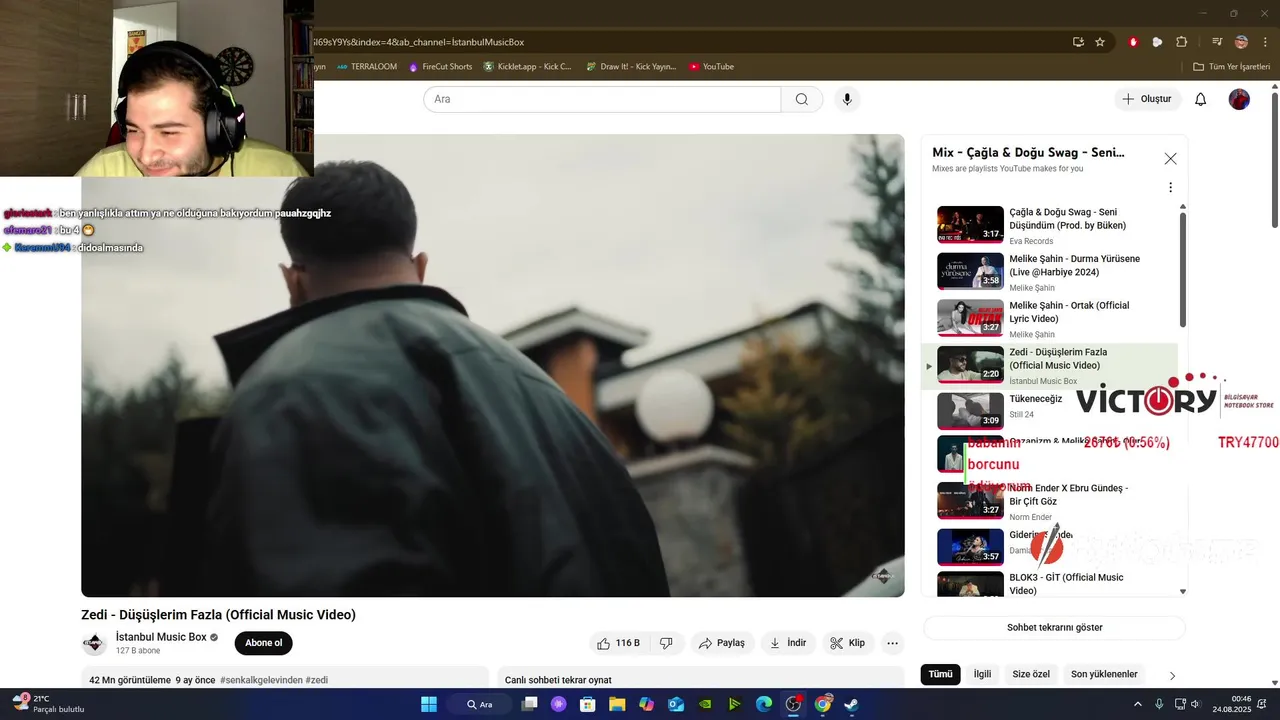
Task: Open Outlook from the taskbar
Action: click(x=676, y=704)
